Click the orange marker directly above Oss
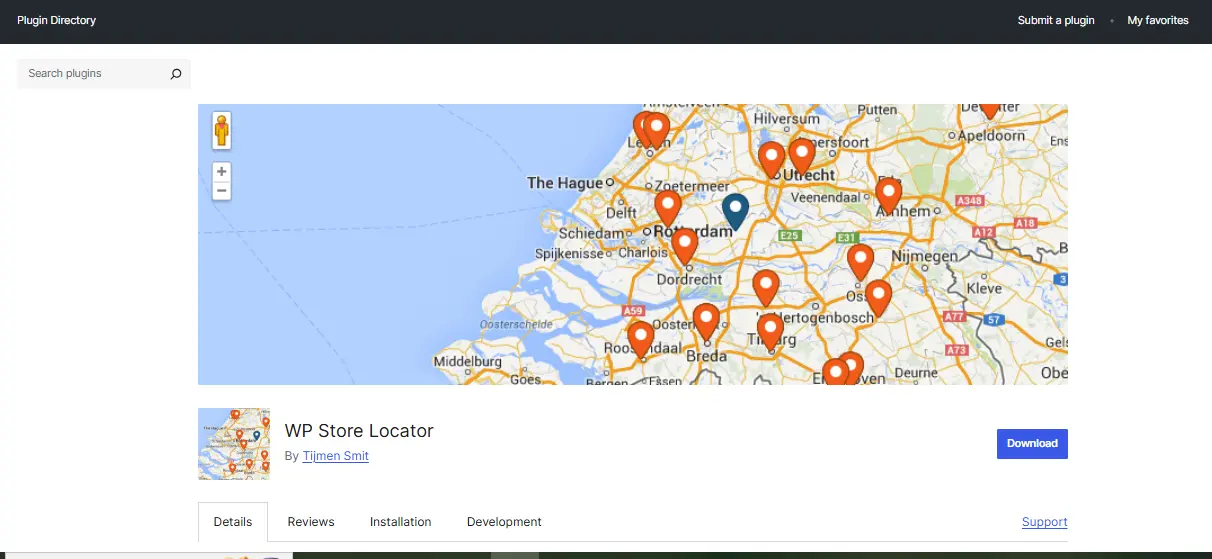1212x559 pixels. pyautogui.click(x=860, y=261)
